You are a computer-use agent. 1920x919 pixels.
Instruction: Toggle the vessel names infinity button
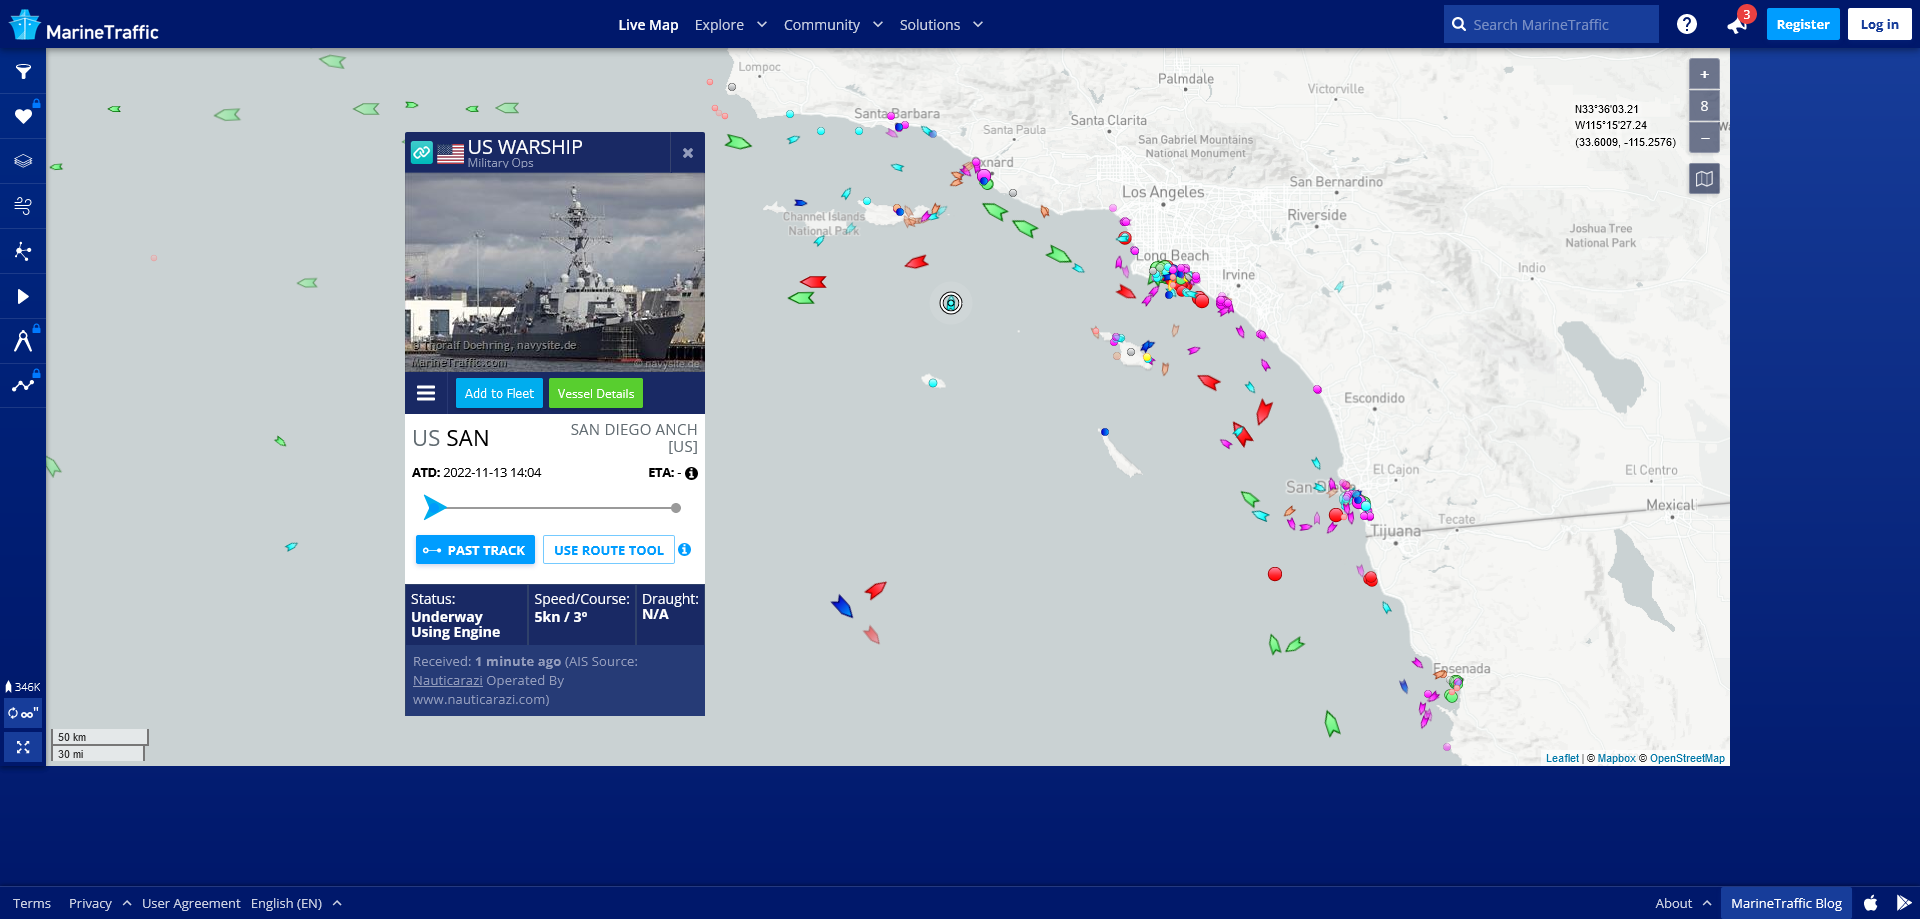(23, 713)
